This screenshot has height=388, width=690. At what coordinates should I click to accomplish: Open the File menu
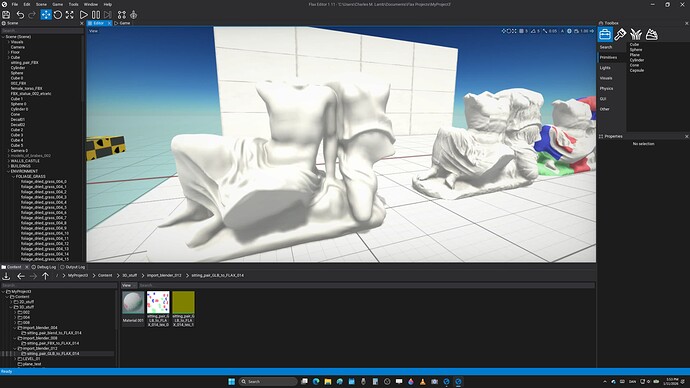point(15,4)
